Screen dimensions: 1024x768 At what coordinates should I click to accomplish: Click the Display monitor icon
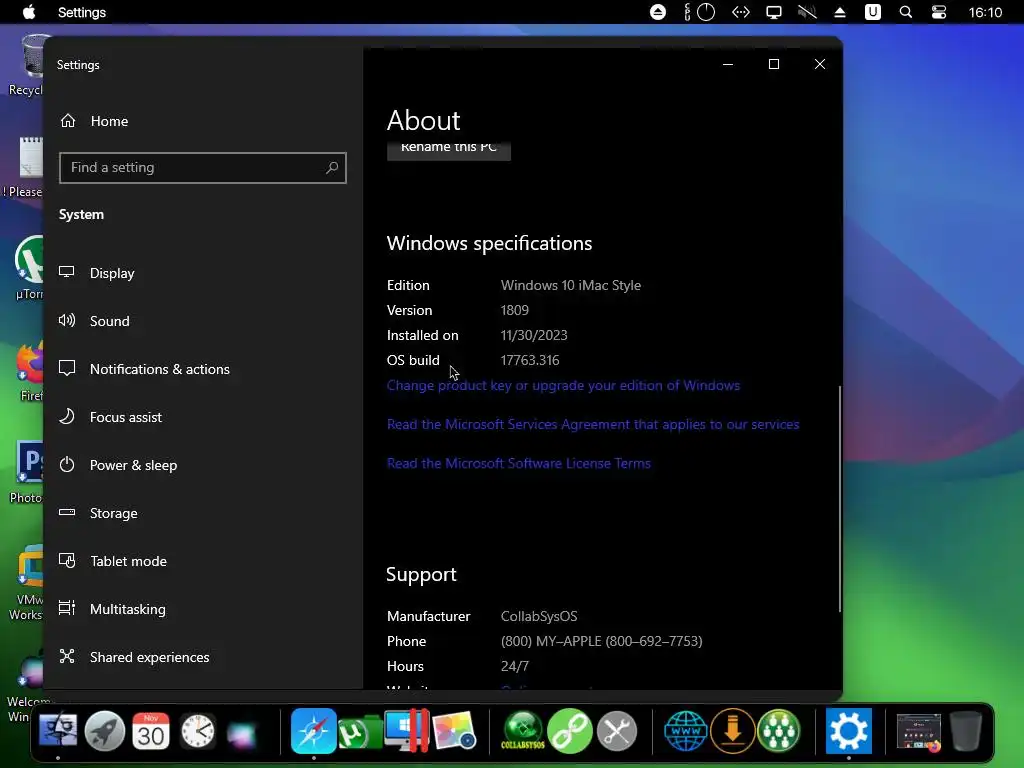(67, 272)
